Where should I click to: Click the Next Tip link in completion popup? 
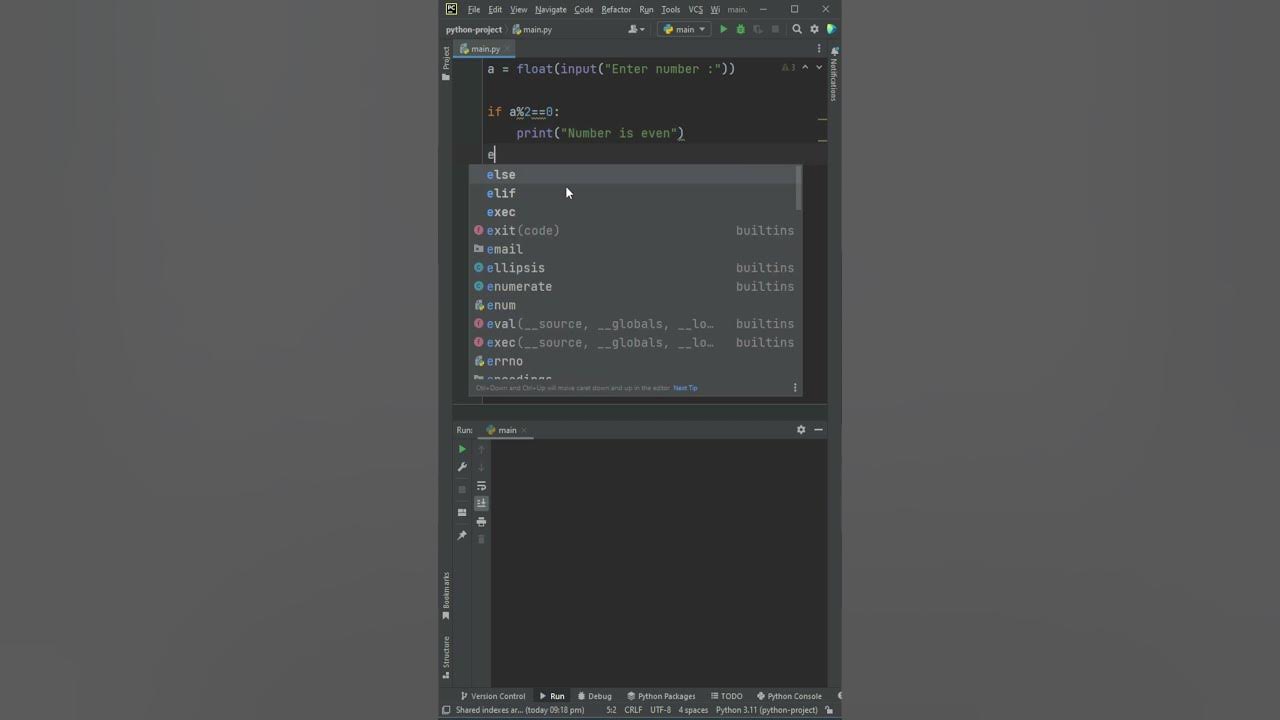(x=685, y=388)
